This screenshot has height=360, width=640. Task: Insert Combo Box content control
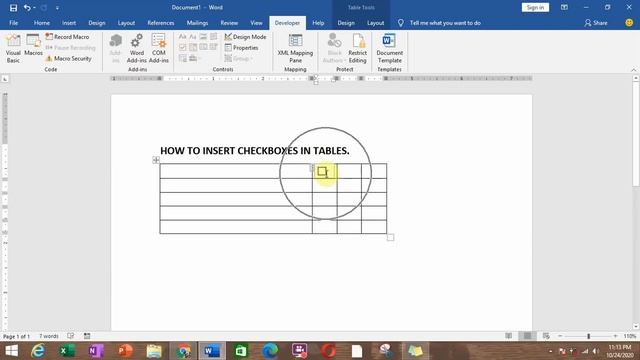193,47
